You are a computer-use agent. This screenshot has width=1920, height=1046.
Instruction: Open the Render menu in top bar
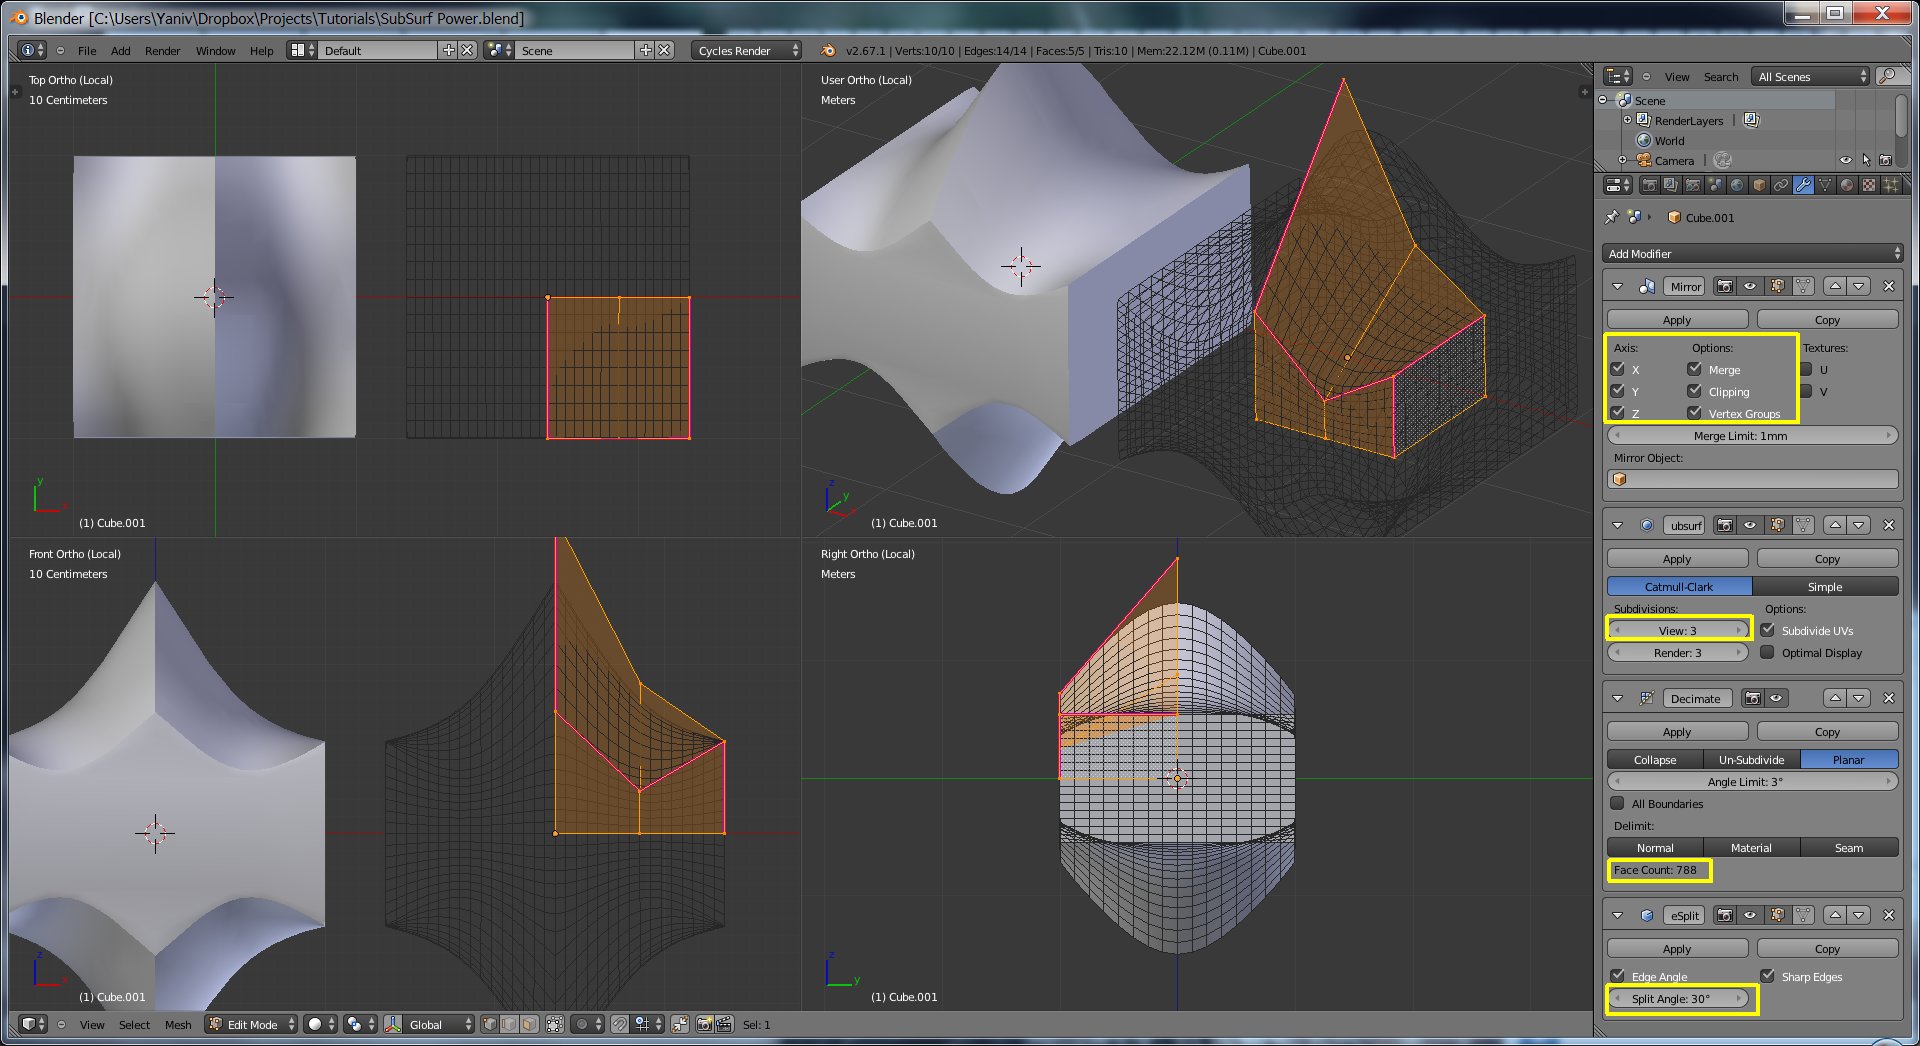coord(162,51)
